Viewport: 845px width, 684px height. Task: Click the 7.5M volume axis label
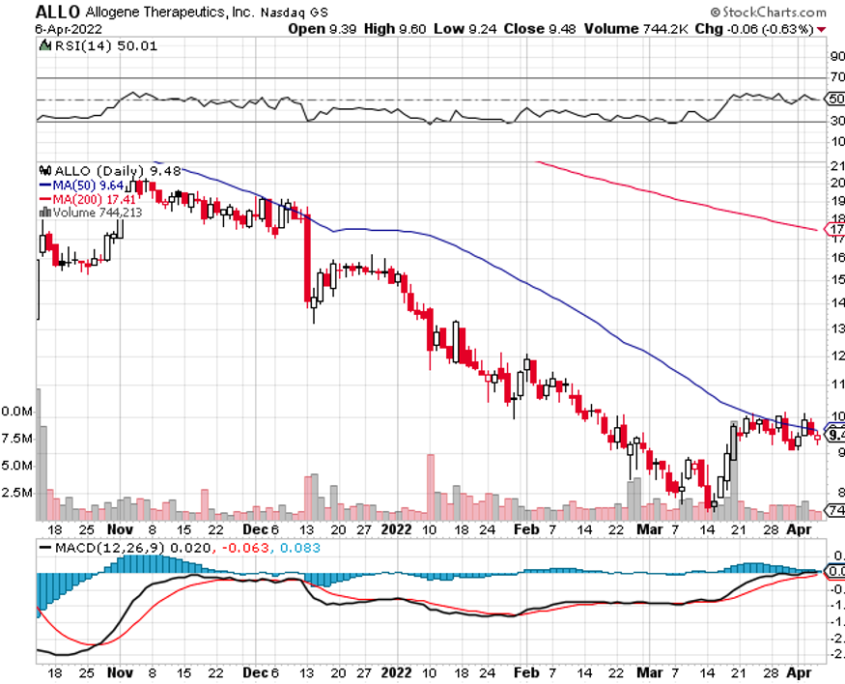[x=17, y=438]
